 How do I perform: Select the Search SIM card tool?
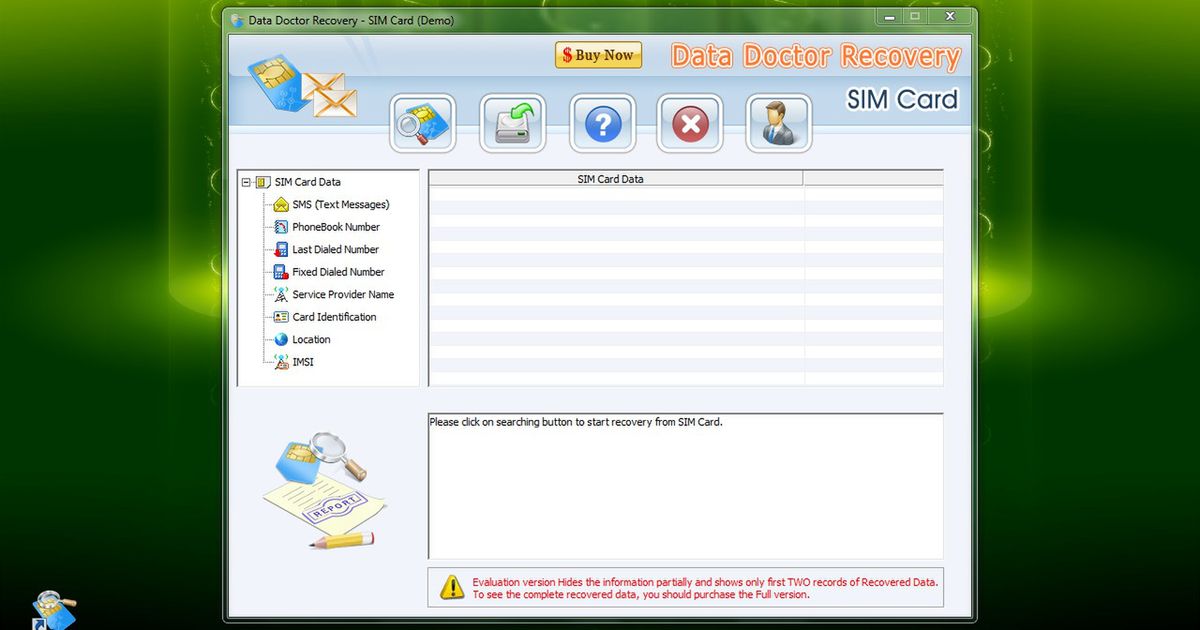[x=422, y=122]
